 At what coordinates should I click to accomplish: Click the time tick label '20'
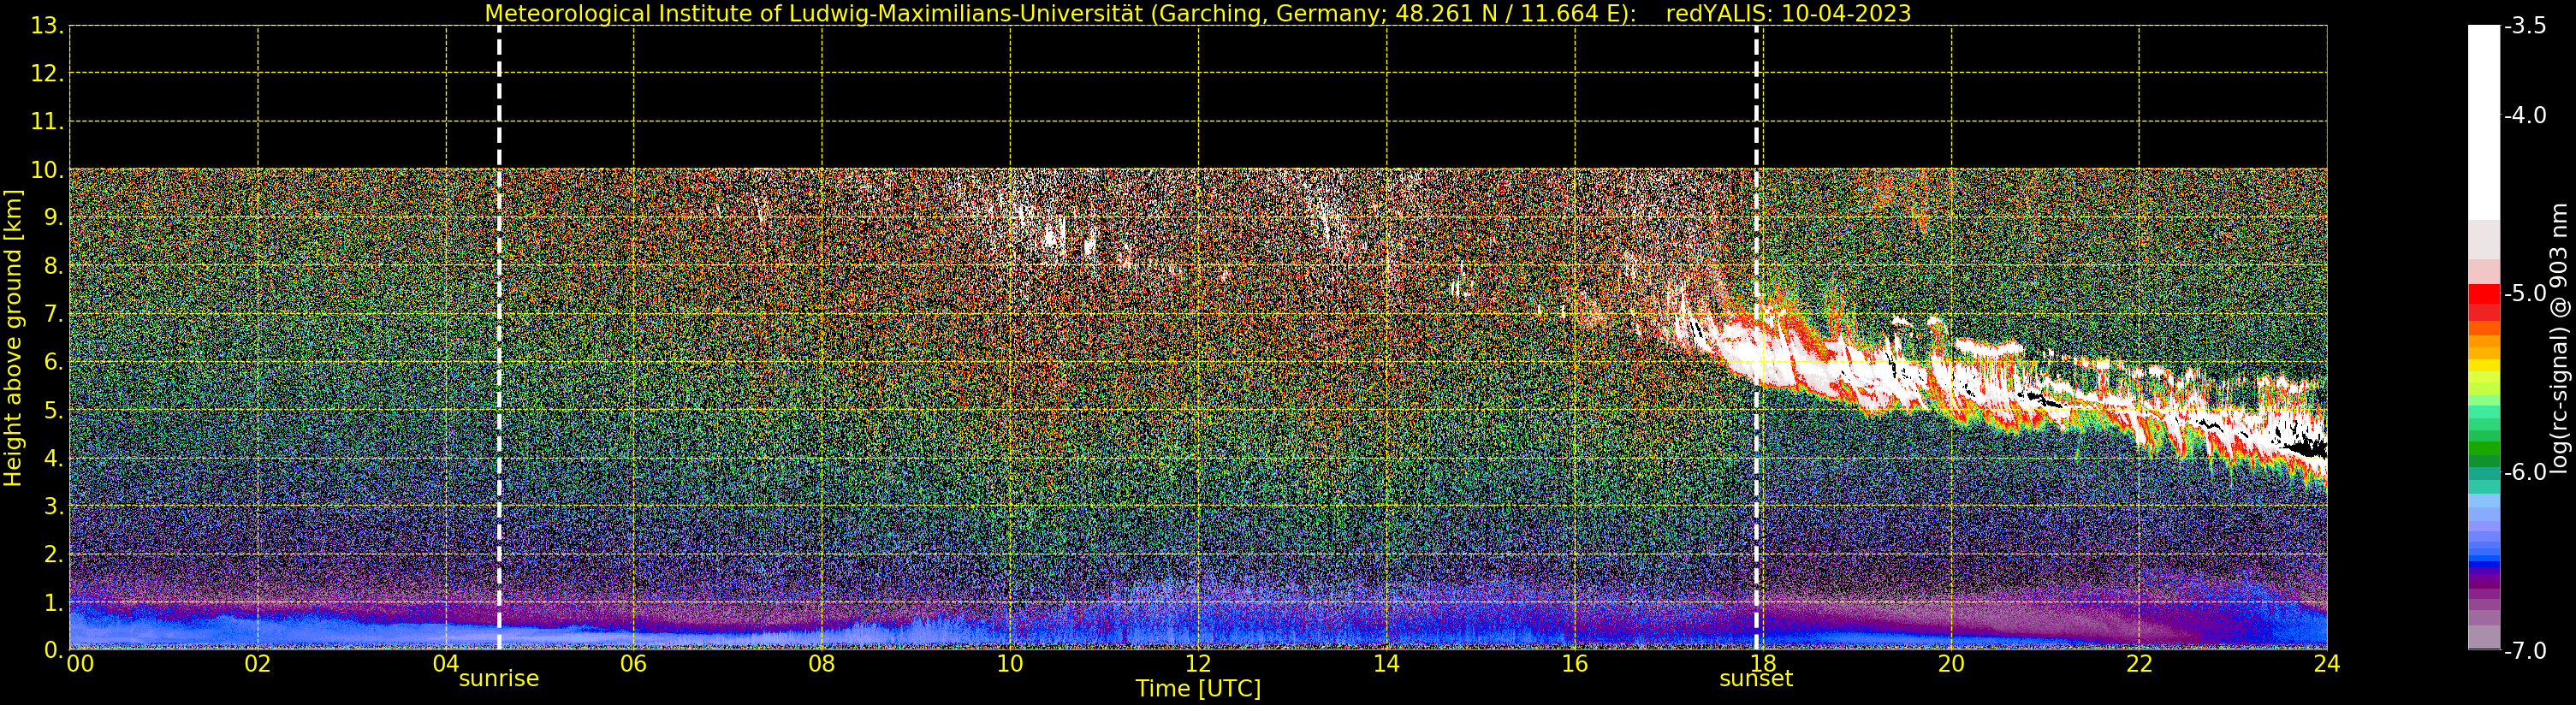[x=1951, y=663]
